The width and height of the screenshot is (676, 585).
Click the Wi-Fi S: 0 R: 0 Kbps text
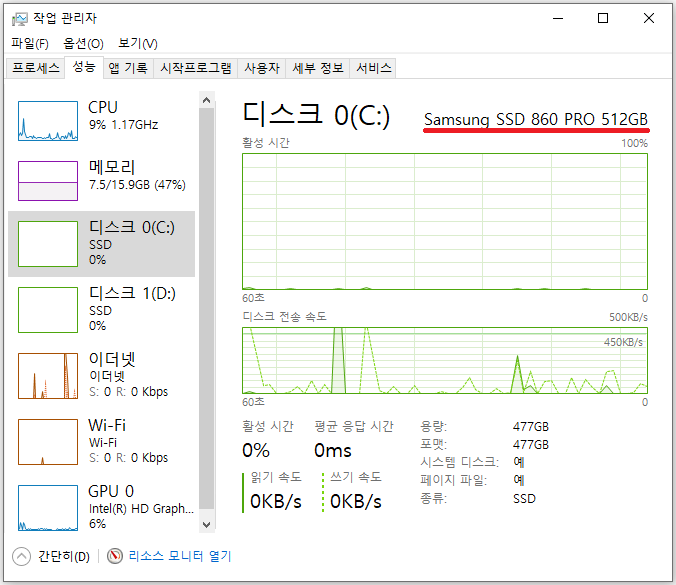pos(128,458)
